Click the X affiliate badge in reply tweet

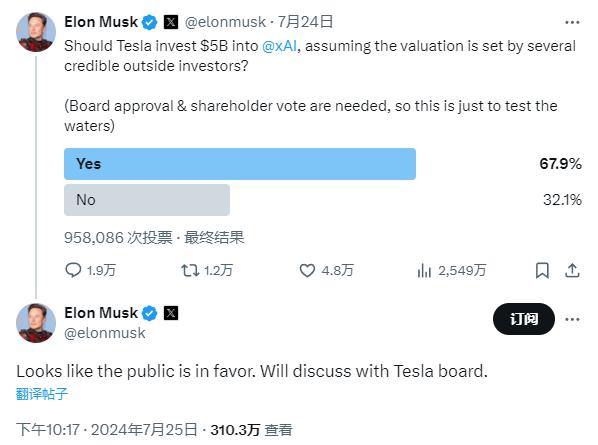[171, 313]
